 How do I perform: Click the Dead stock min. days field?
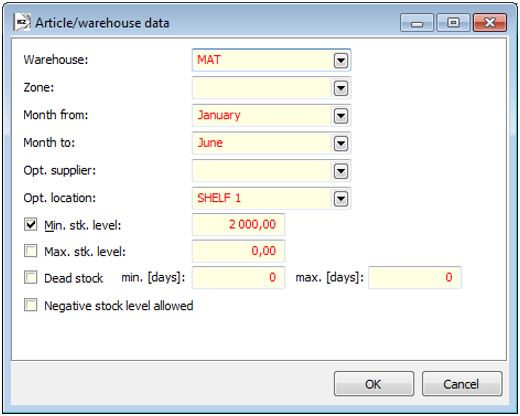pos(238,277)
